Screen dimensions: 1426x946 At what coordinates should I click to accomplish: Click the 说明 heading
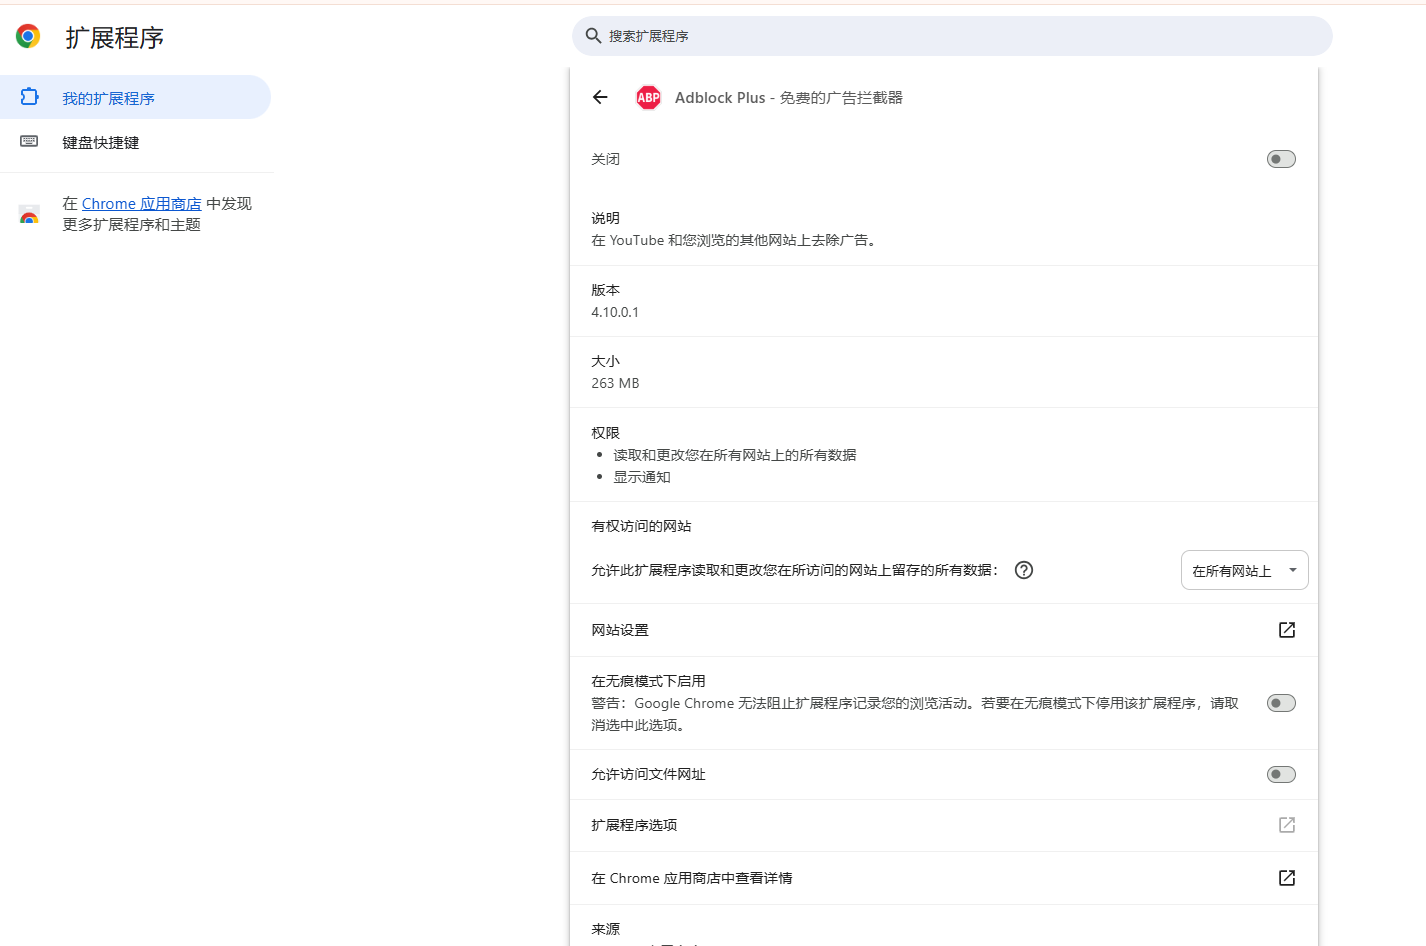(606, 218)
